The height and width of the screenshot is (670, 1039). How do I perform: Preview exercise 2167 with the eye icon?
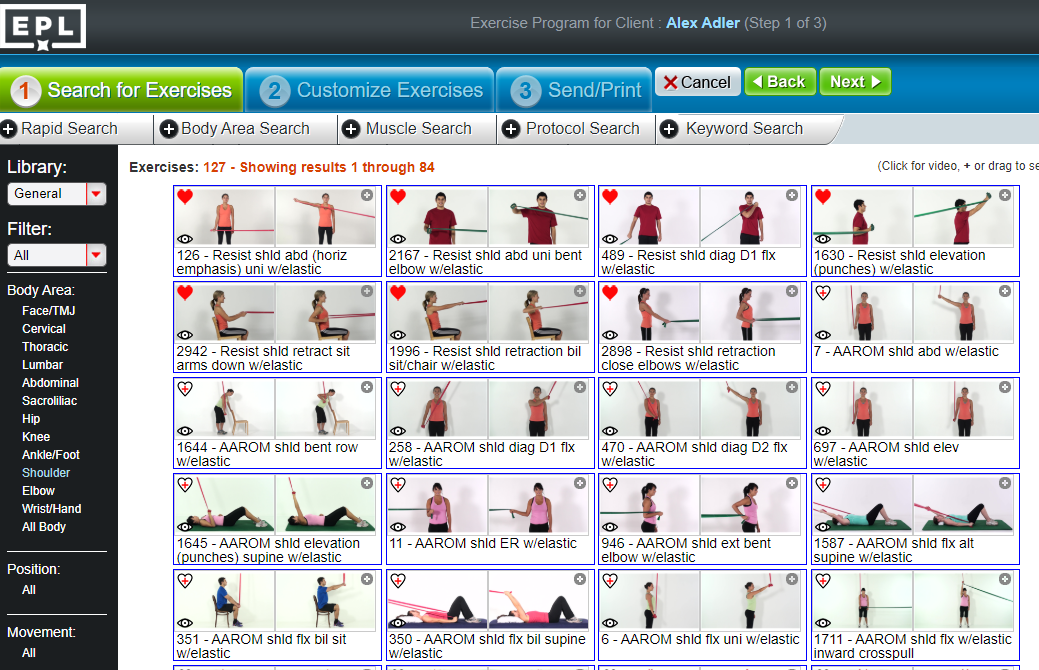click(398, 239)
